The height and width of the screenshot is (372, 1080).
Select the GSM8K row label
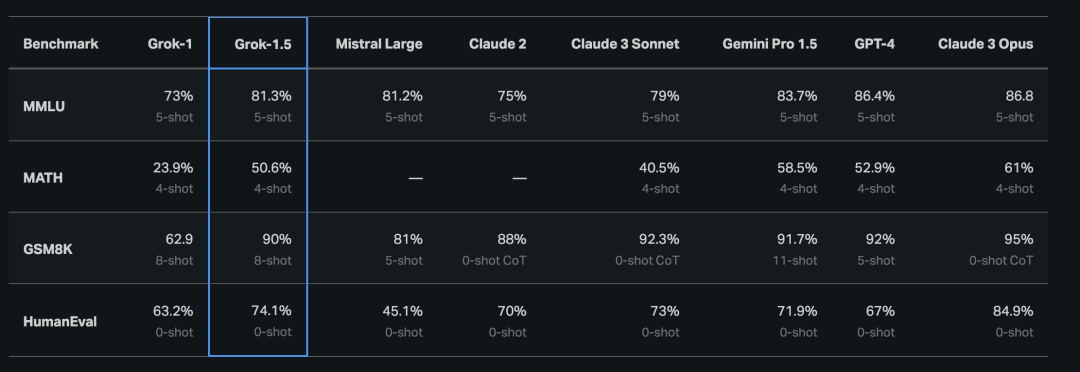[x=48, y=249]
